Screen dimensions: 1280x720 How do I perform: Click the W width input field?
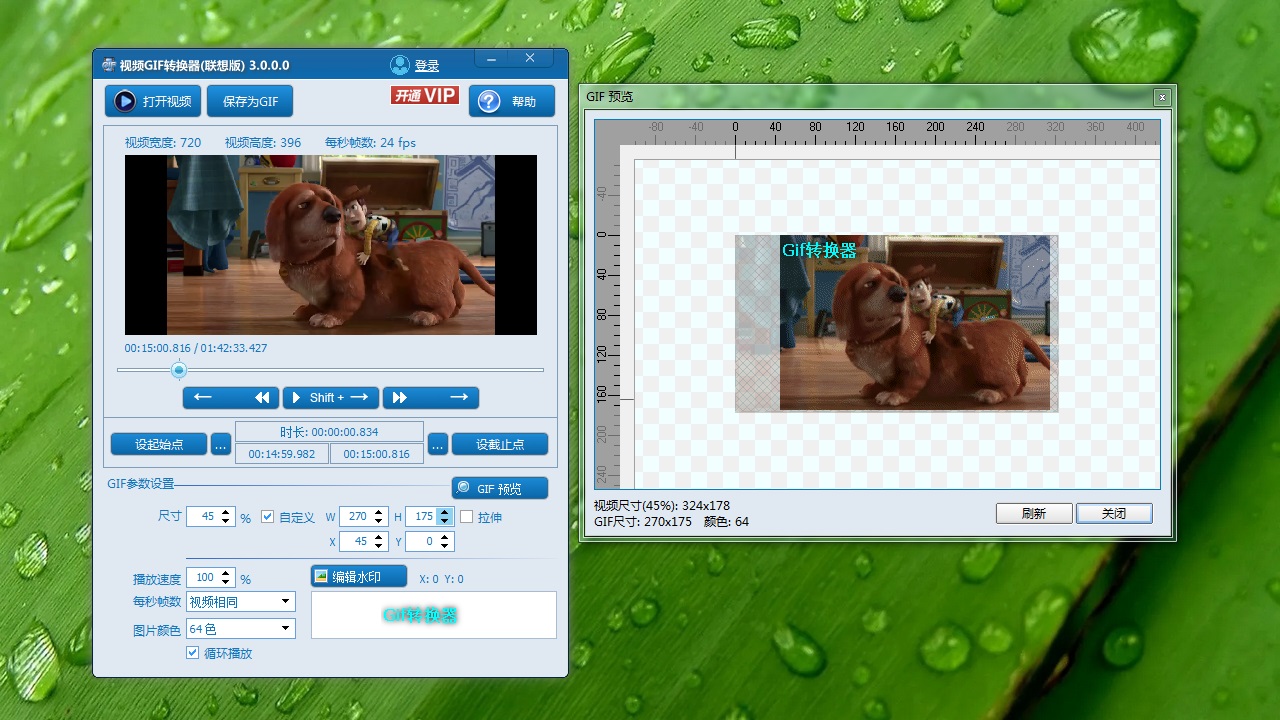pyautogui.click(x=355, y=517)
